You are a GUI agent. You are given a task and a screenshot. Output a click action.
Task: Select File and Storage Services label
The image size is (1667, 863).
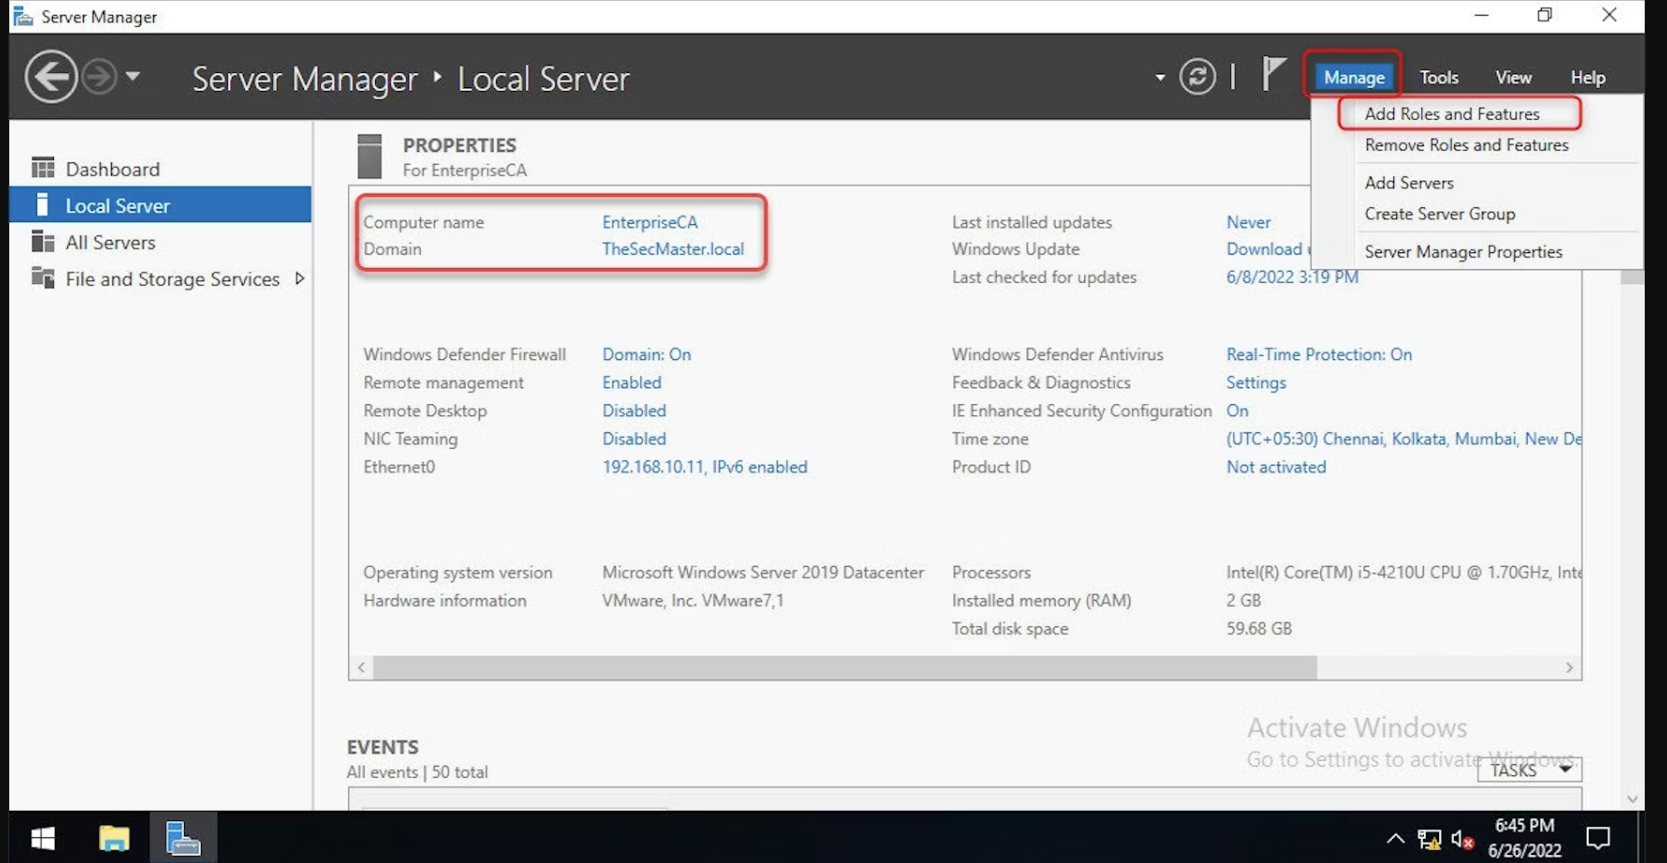(x=172, y=279)
